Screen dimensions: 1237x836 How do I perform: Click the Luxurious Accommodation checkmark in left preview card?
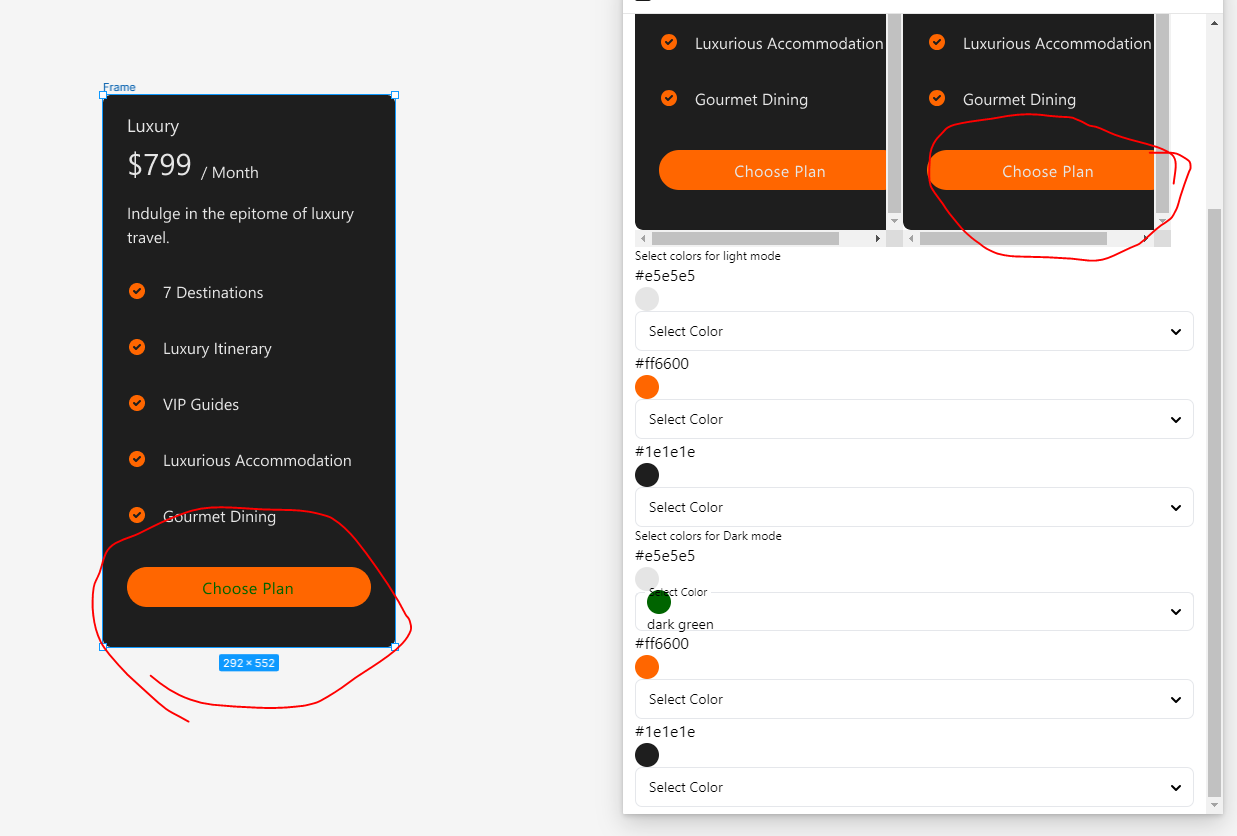669,42
